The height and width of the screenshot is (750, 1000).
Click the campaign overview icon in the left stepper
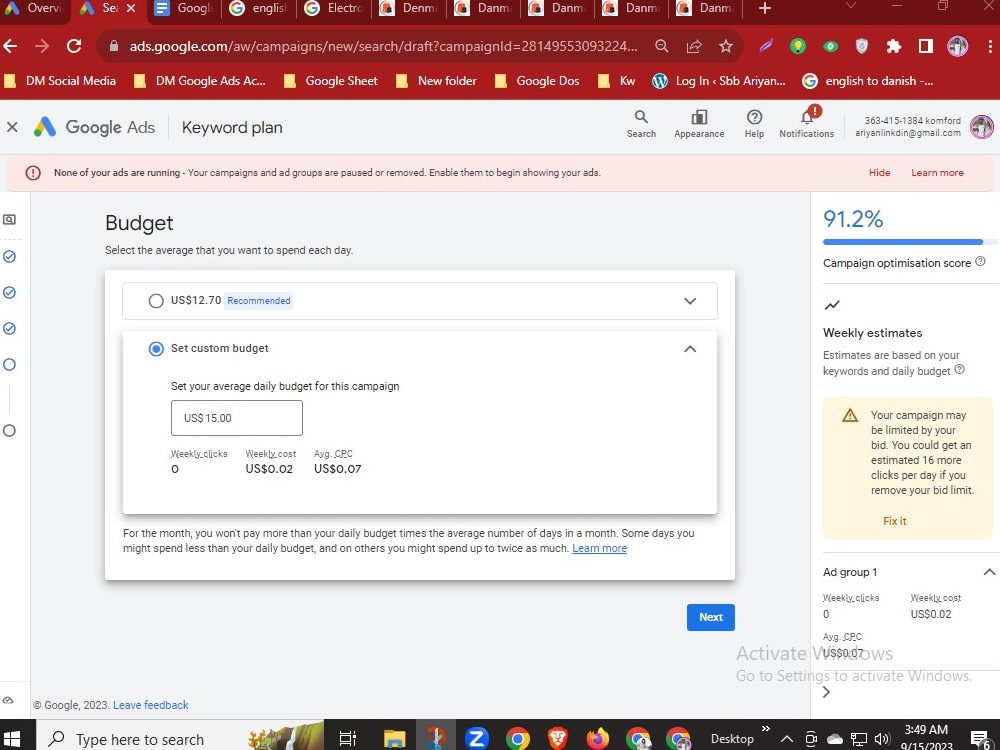[x=9, y=219]
